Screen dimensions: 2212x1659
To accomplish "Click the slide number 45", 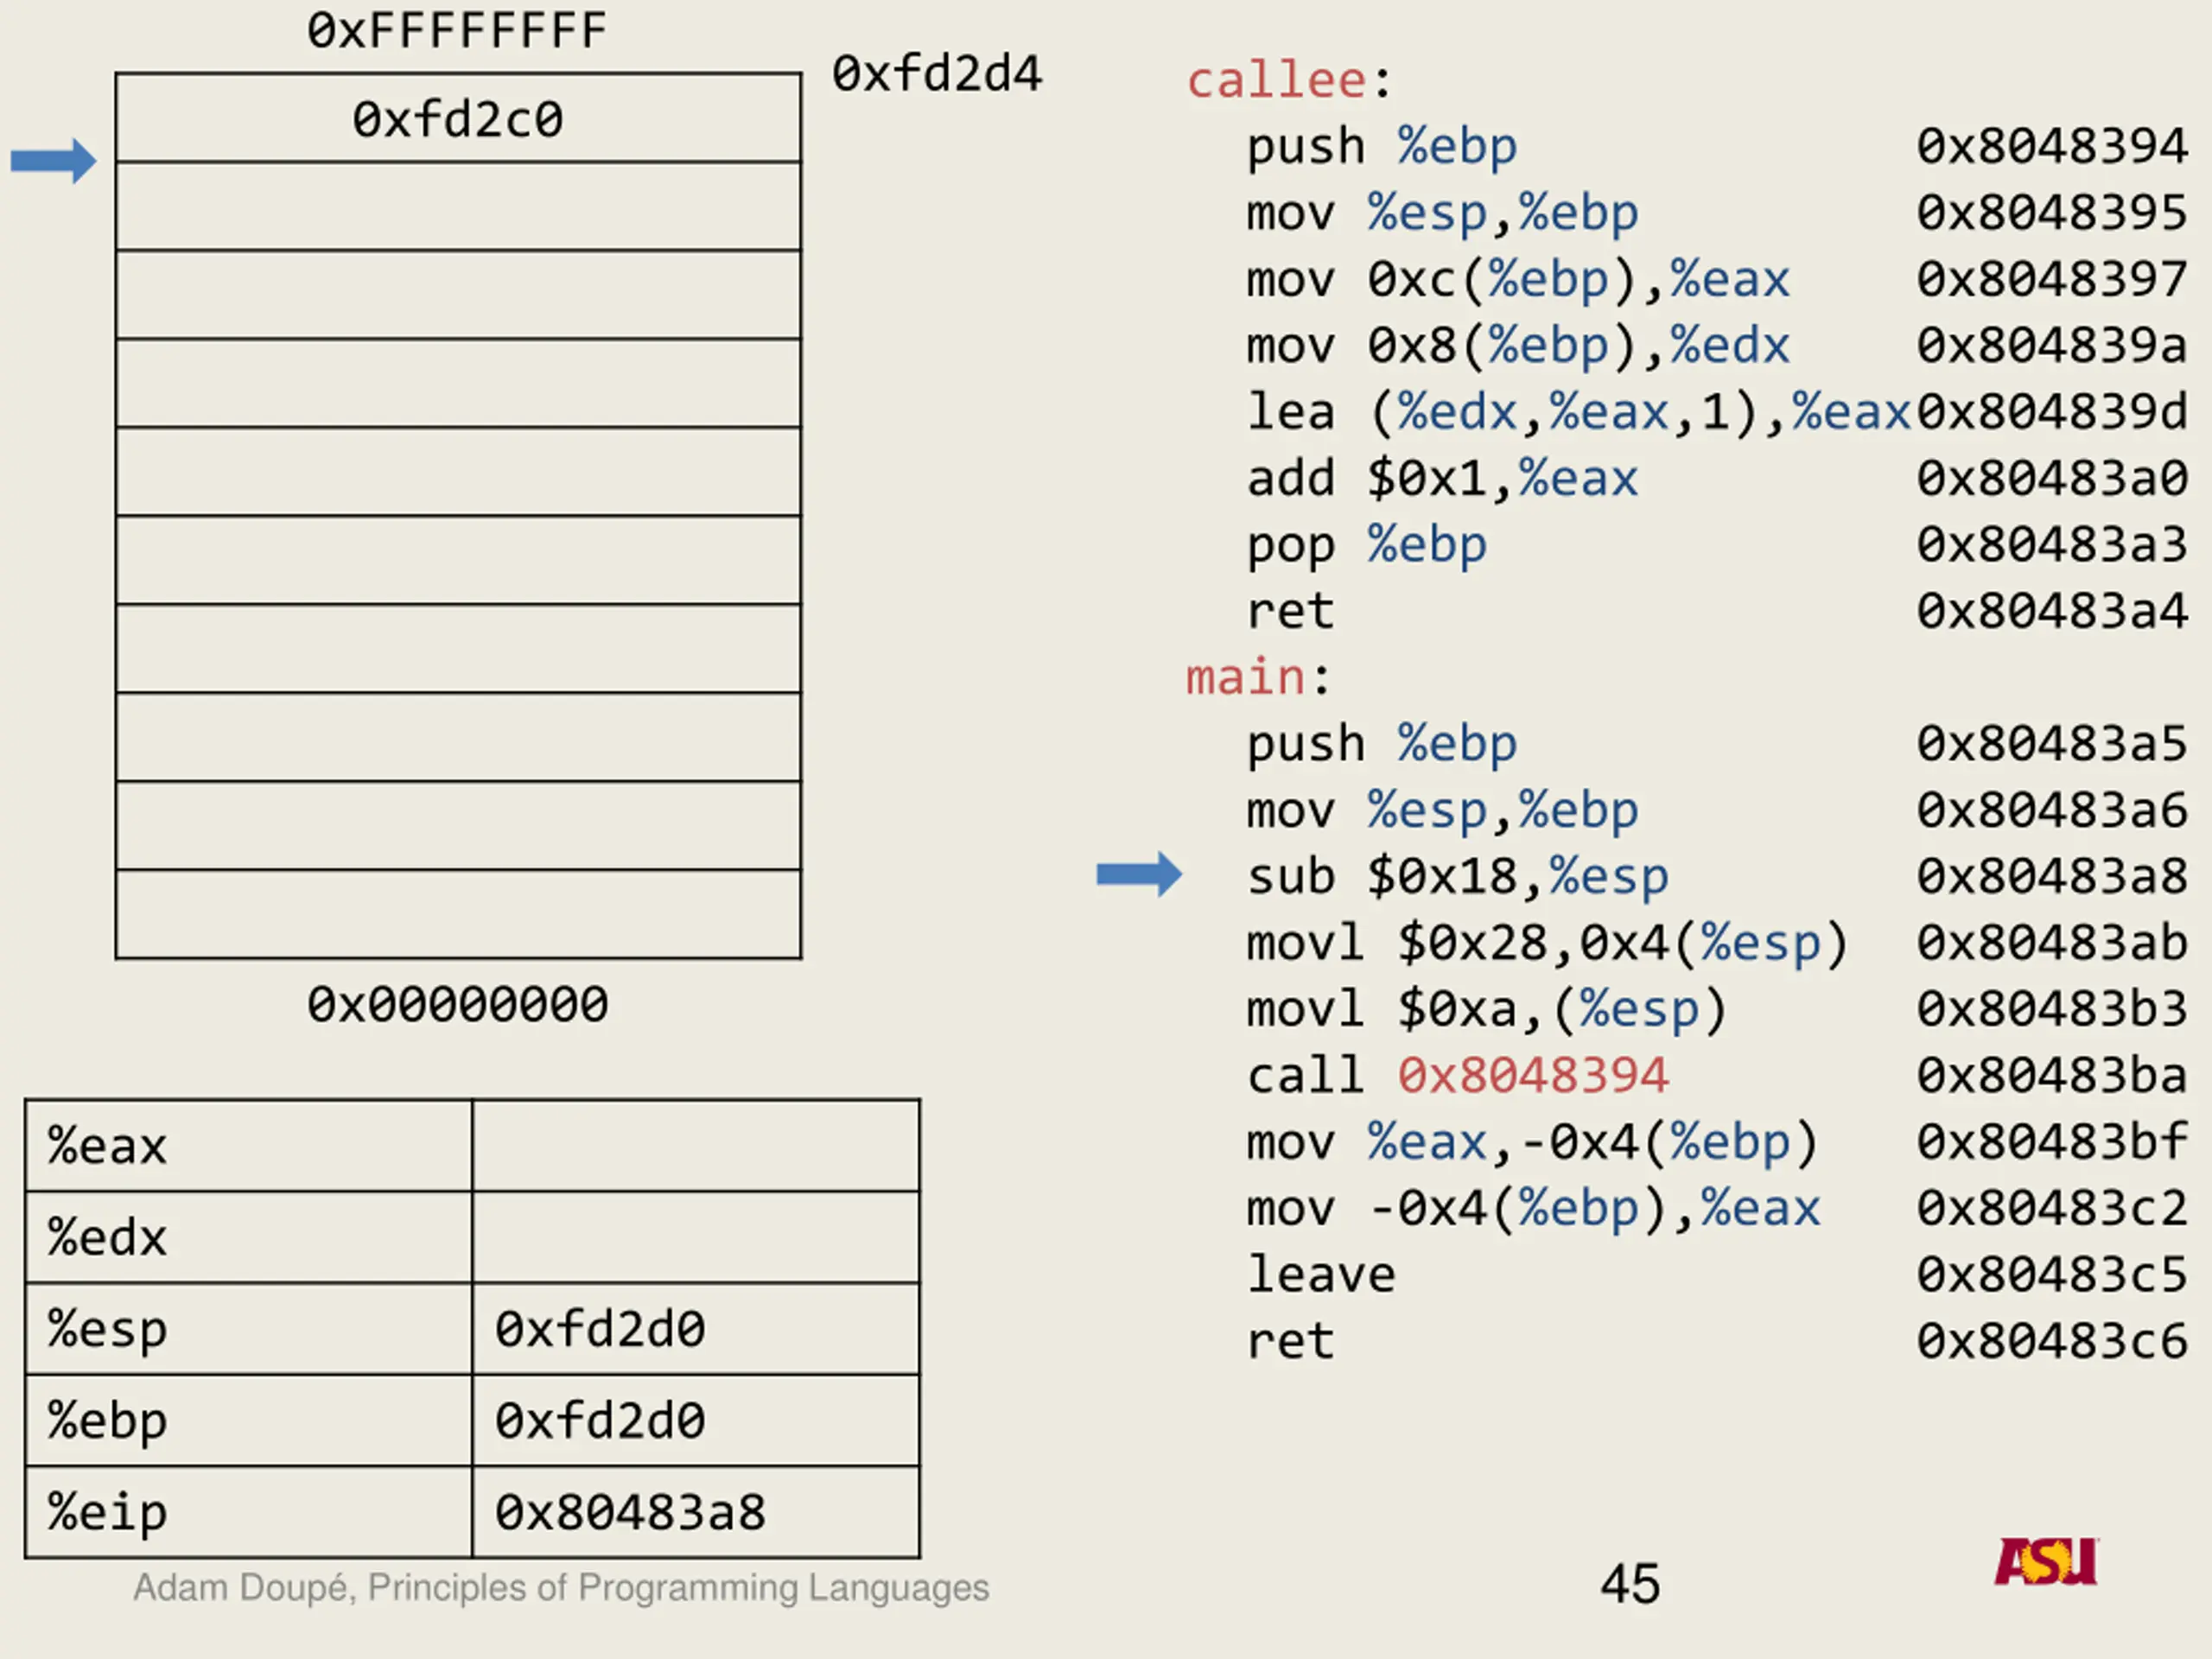I will (1630, 1584).
